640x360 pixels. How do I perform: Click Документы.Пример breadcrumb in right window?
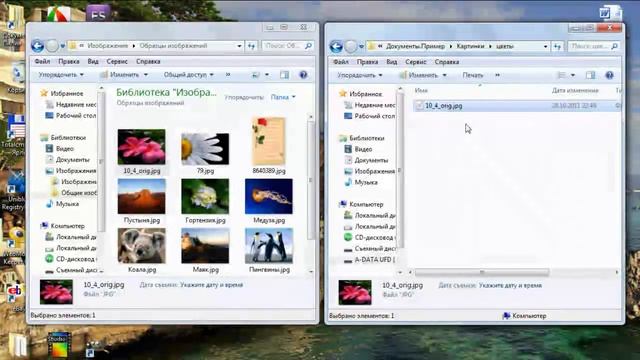[416, 46]
